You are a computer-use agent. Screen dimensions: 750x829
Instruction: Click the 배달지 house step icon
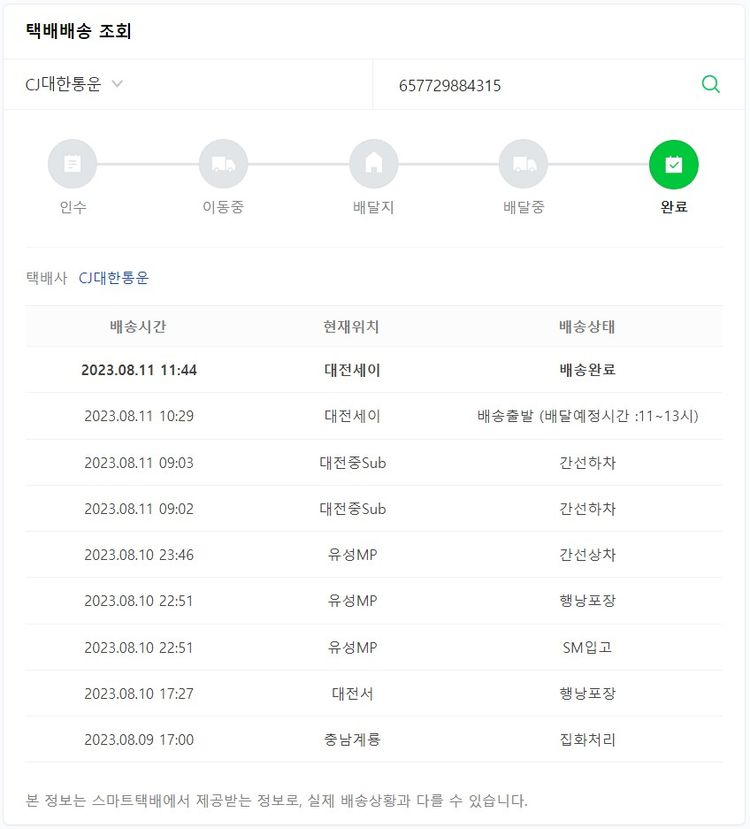[x=374, y=164]
